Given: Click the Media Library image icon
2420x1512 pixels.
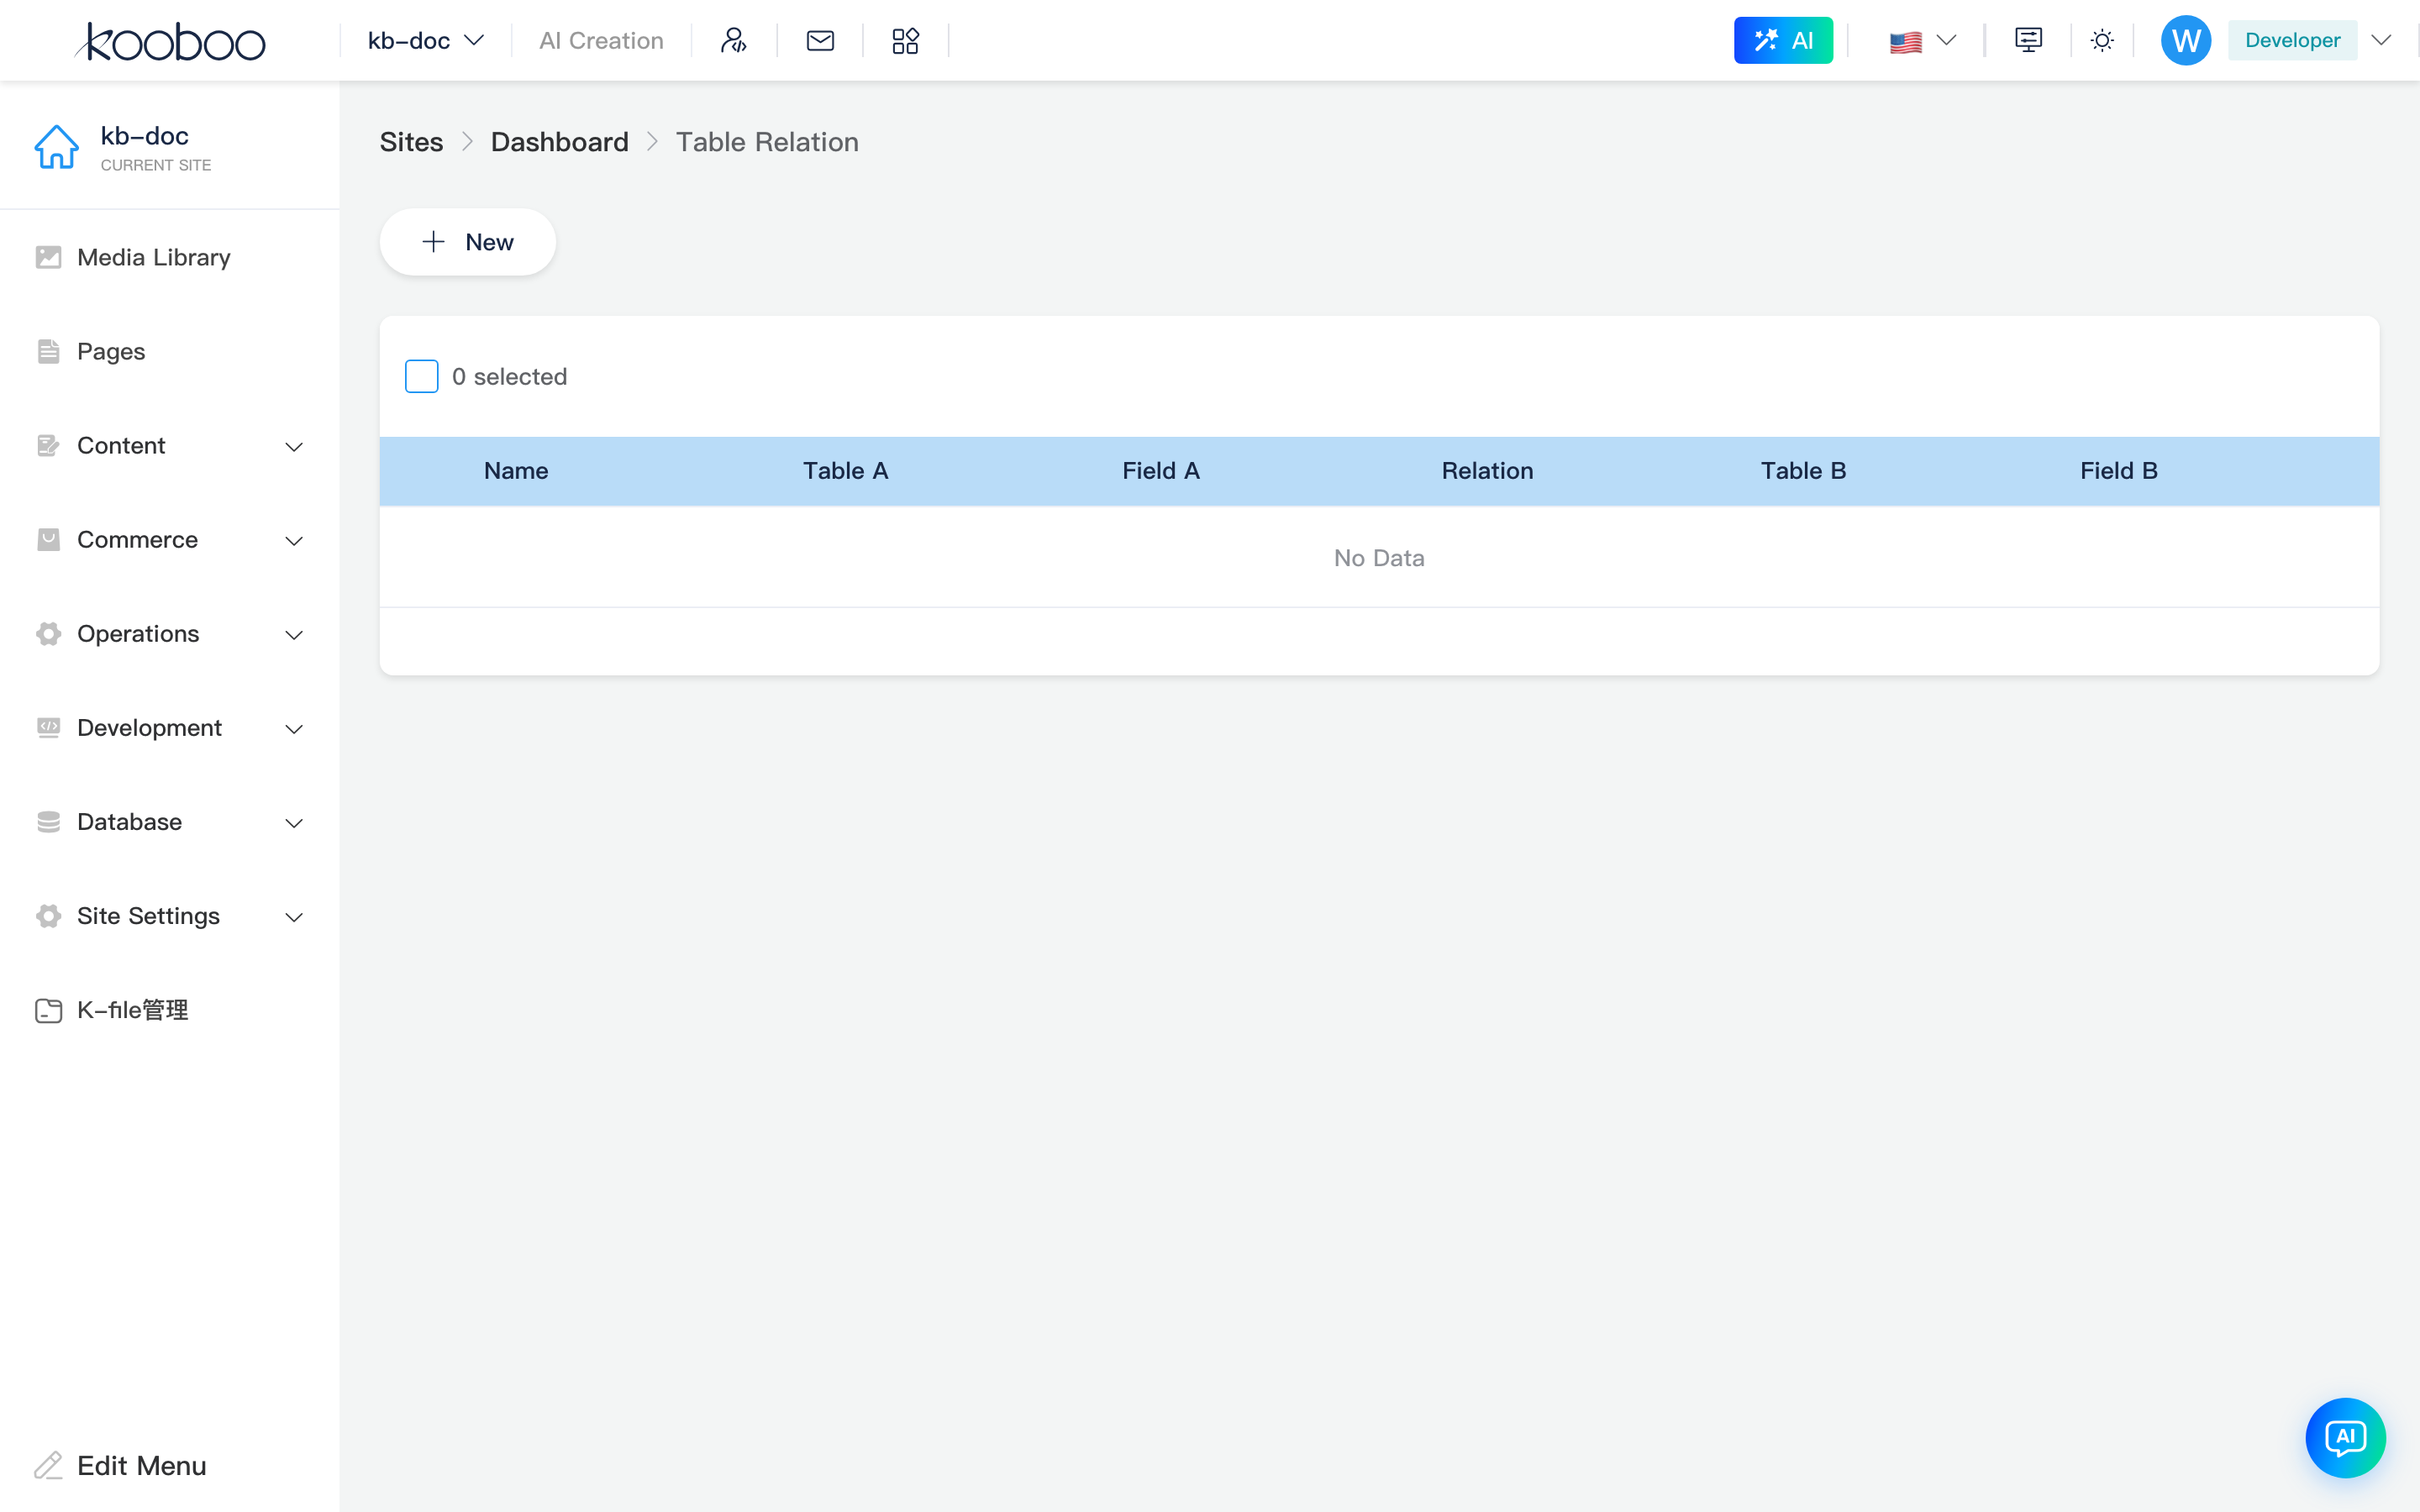Looking at the screenshot, I should pos(48,257).
